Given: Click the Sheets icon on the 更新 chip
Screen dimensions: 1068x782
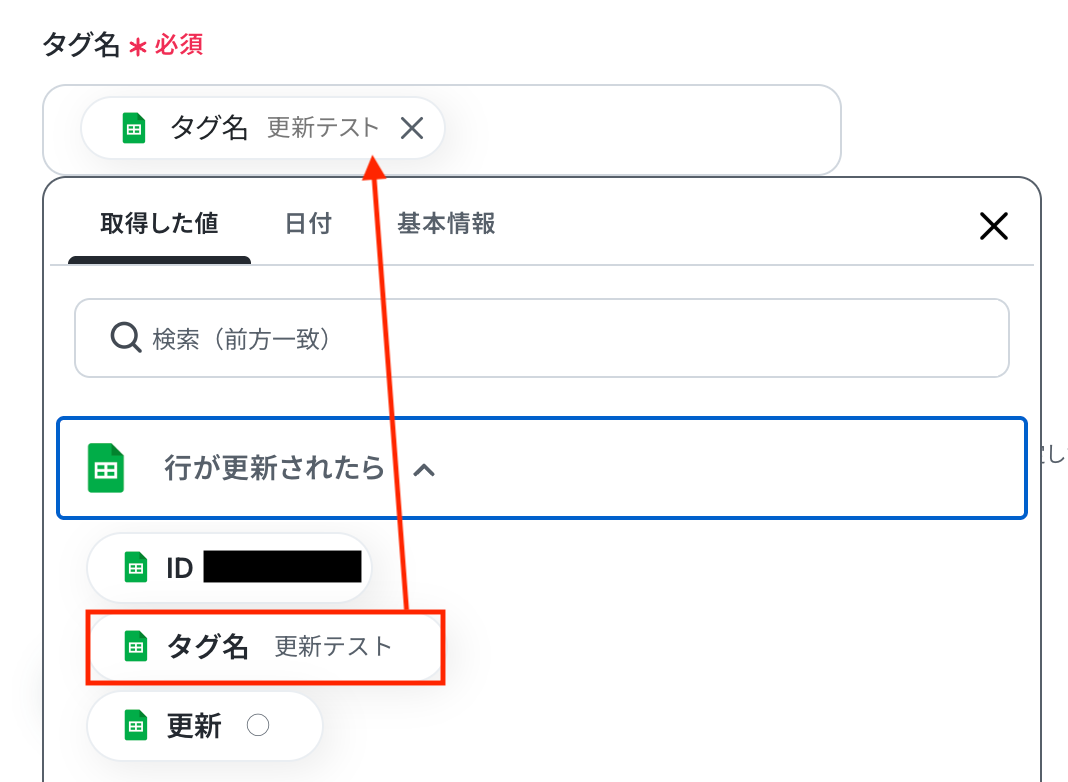Looking at the screenshot, I should point(135,726).
